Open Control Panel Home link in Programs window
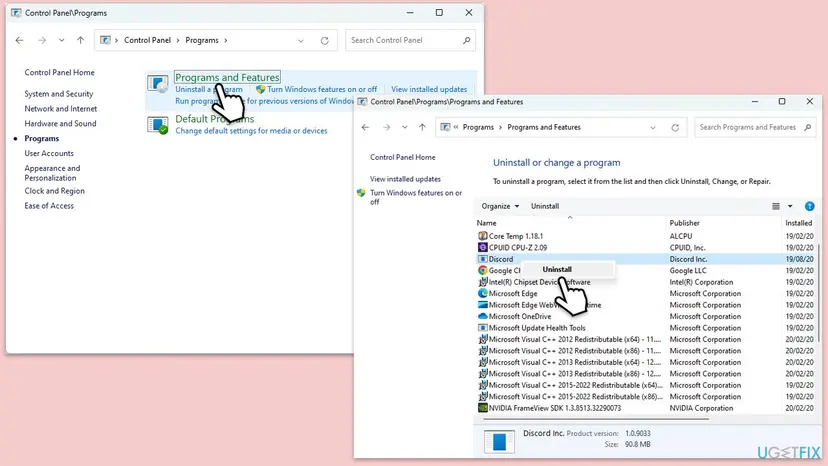This screenshot has height=466, width=828. point(59,72)
